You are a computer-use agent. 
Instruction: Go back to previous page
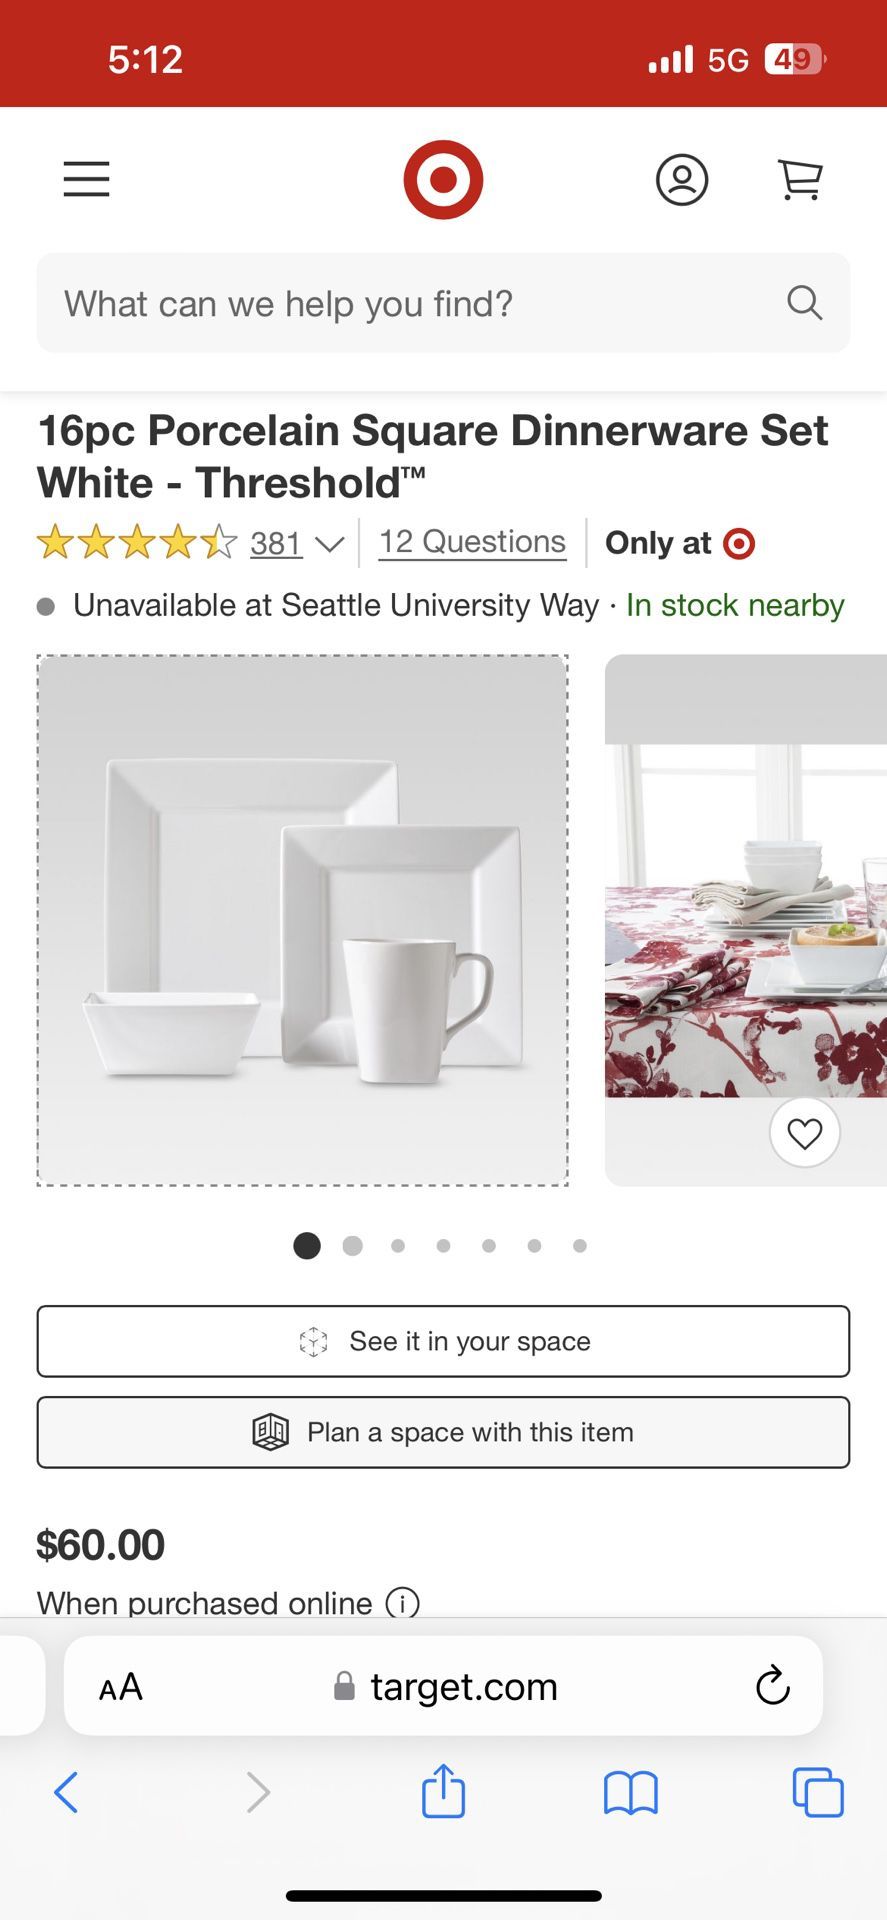click(x=66, y=1792)
